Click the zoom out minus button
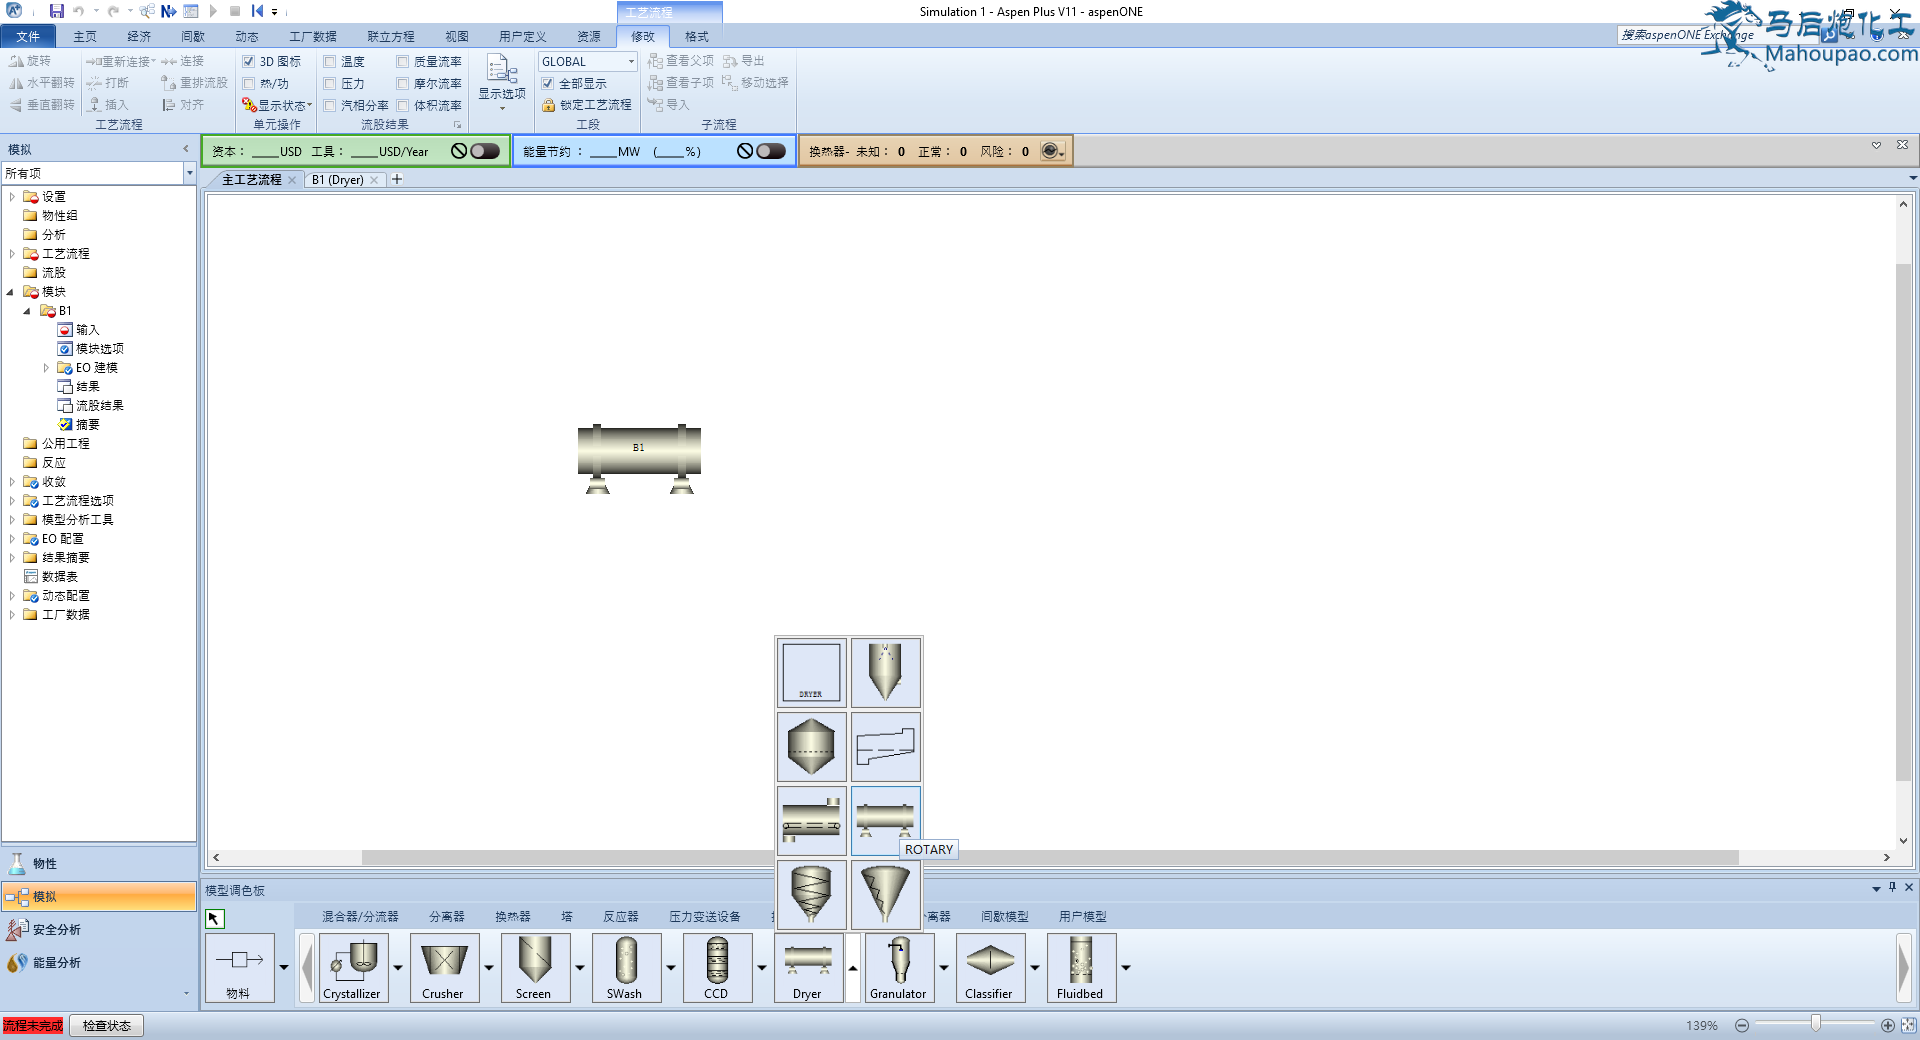 1742,1025
